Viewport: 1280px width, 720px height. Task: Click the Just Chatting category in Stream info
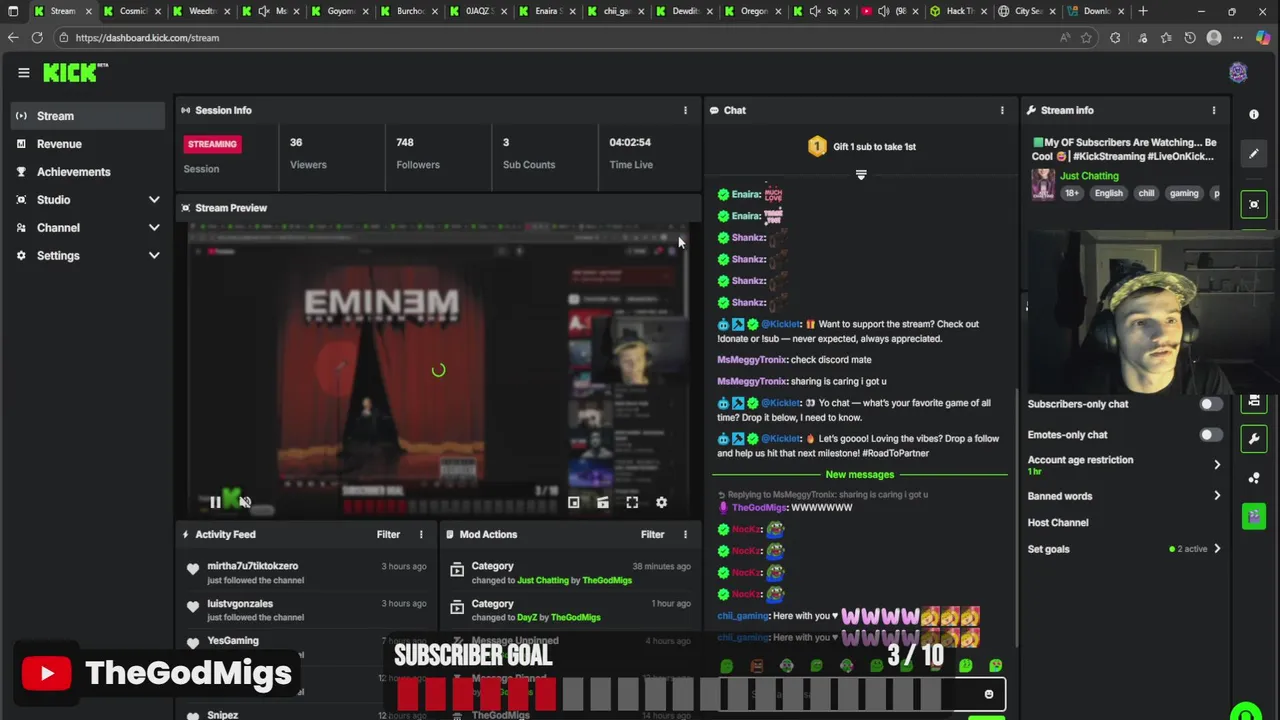(1089, 176)
